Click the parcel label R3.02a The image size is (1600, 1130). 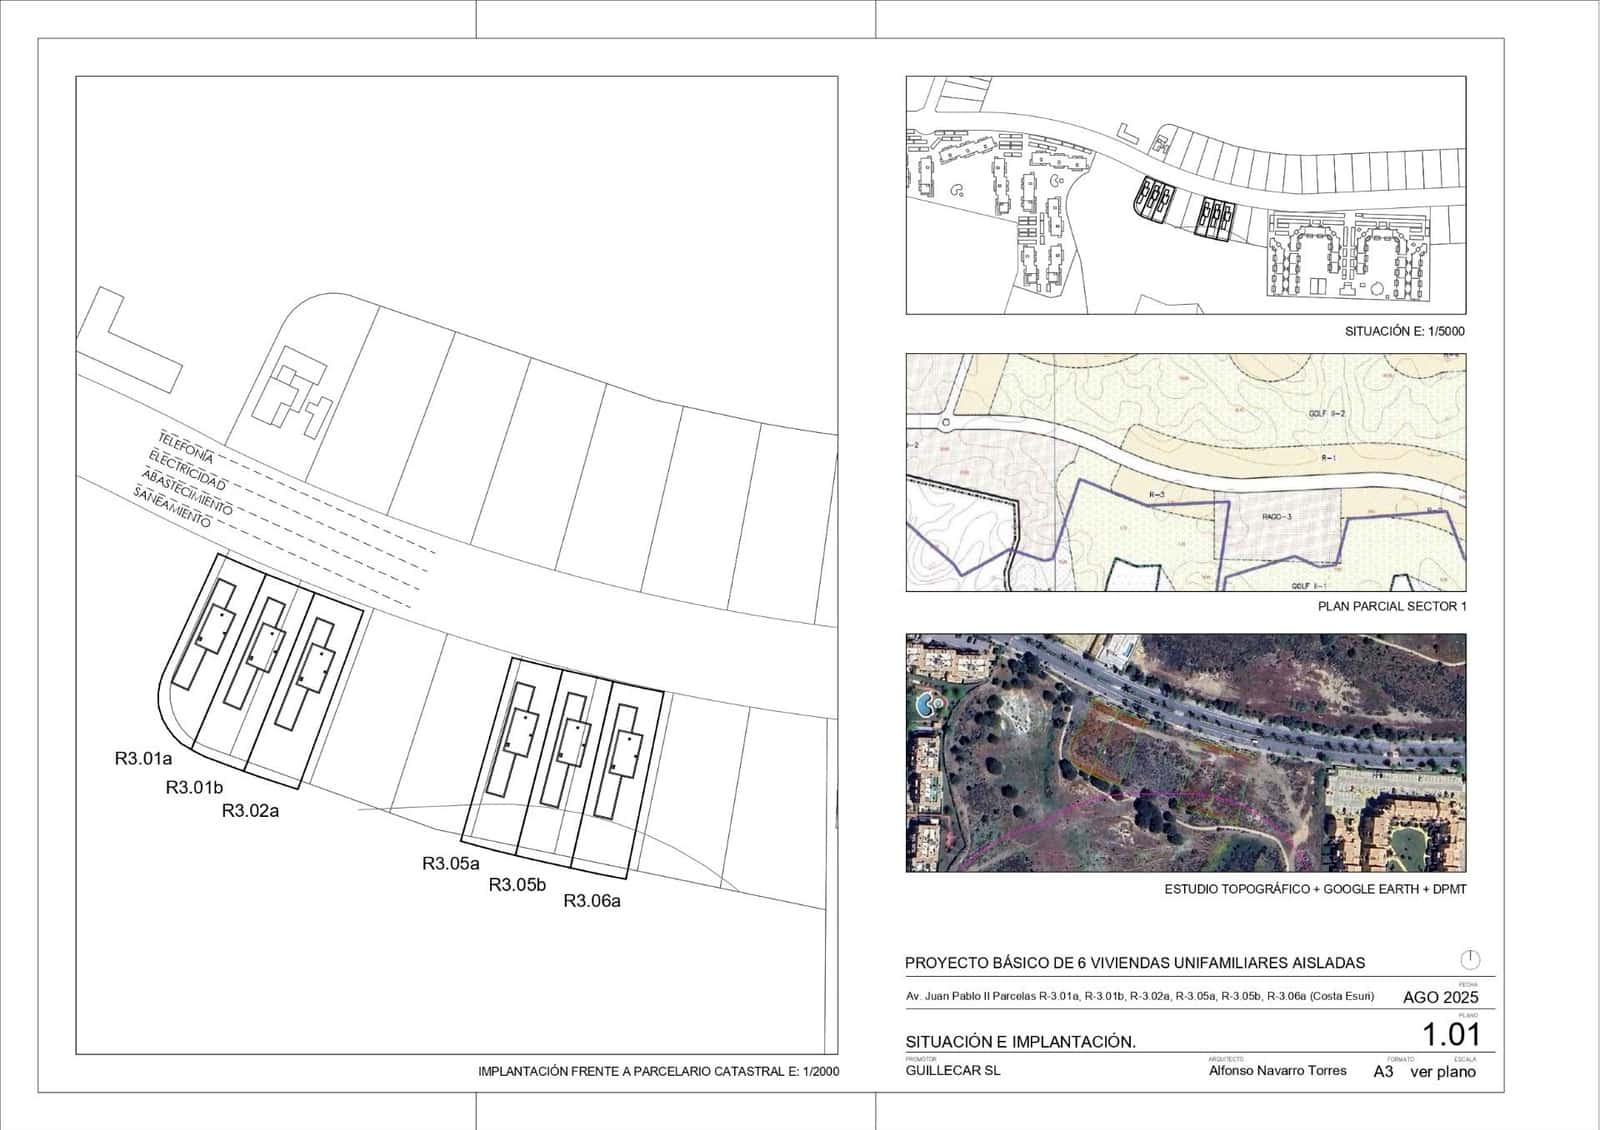(250, 811)
